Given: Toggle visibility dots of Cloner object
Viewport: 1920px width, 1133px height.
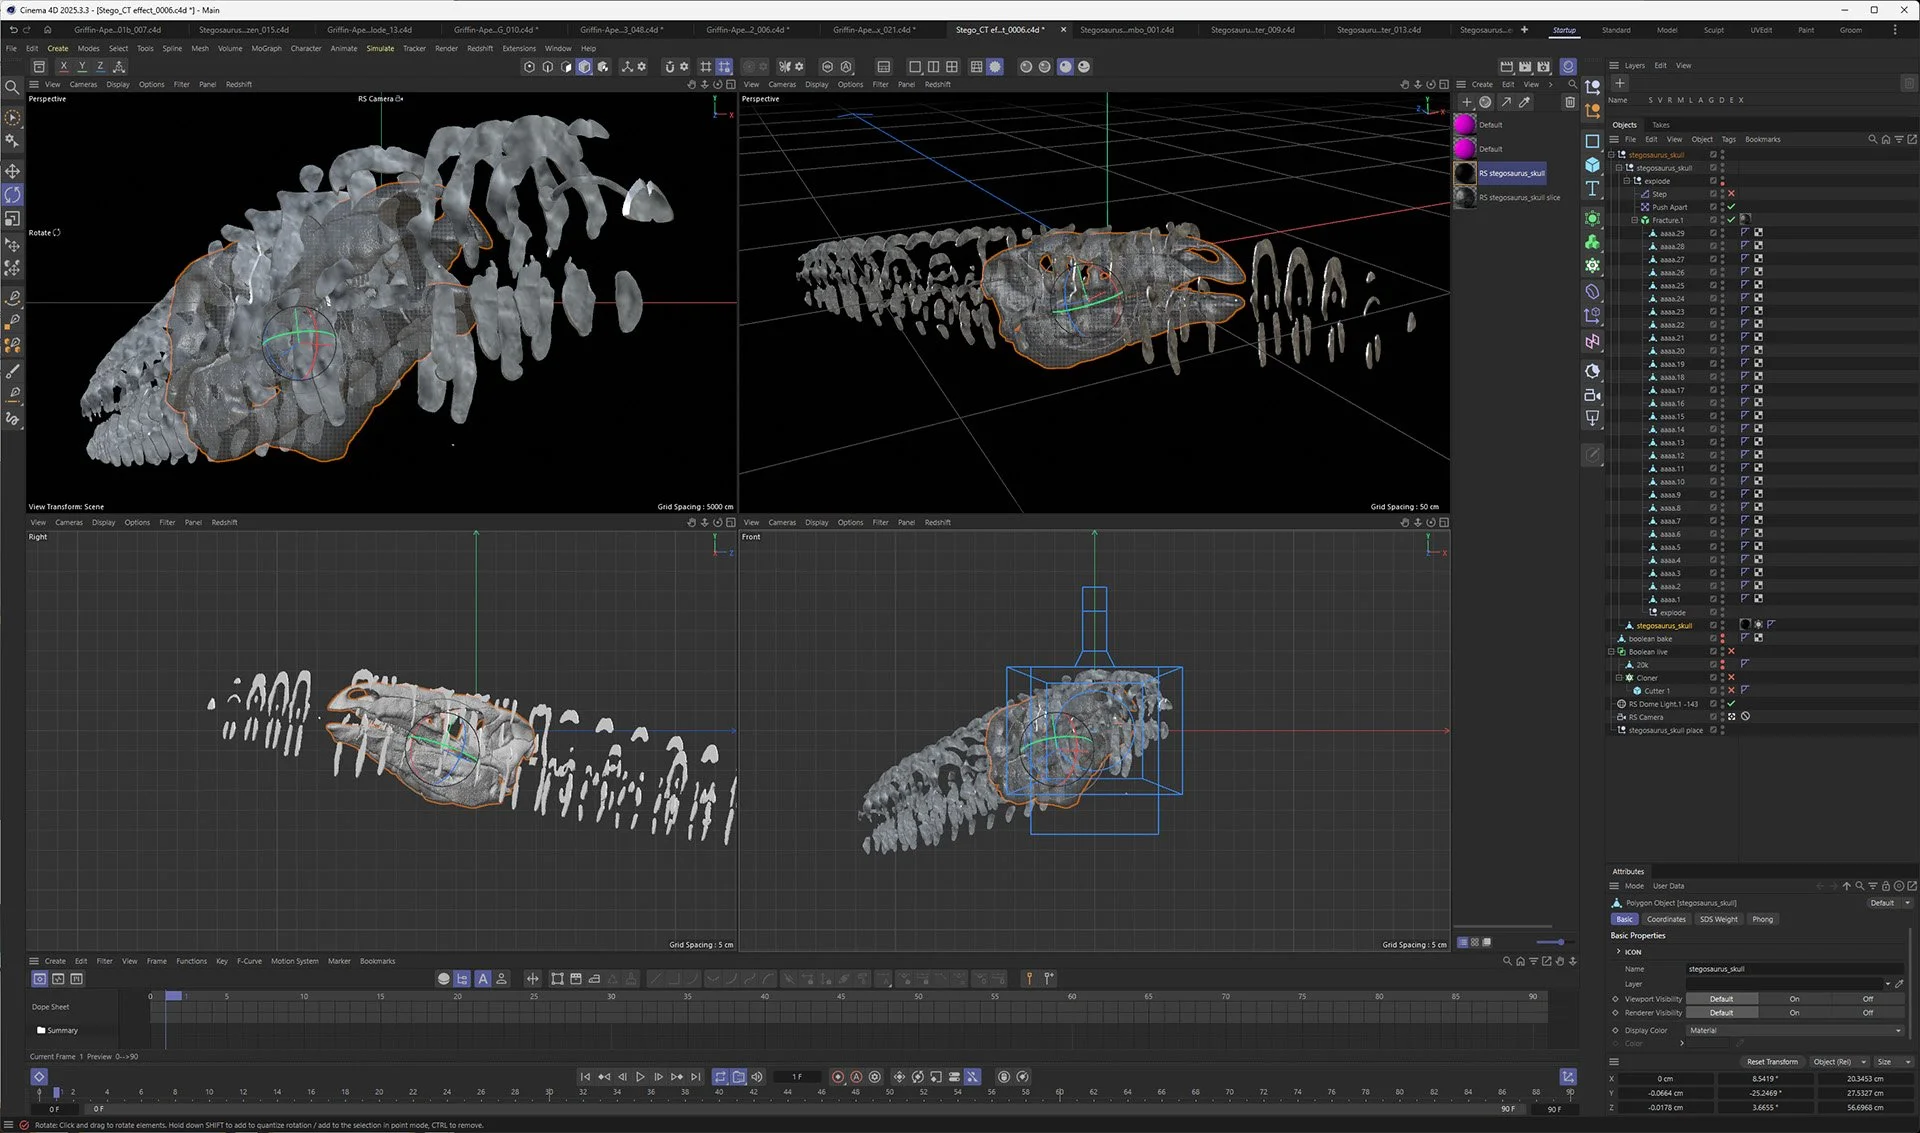Looking at the screenshot, I should 1722,678.
